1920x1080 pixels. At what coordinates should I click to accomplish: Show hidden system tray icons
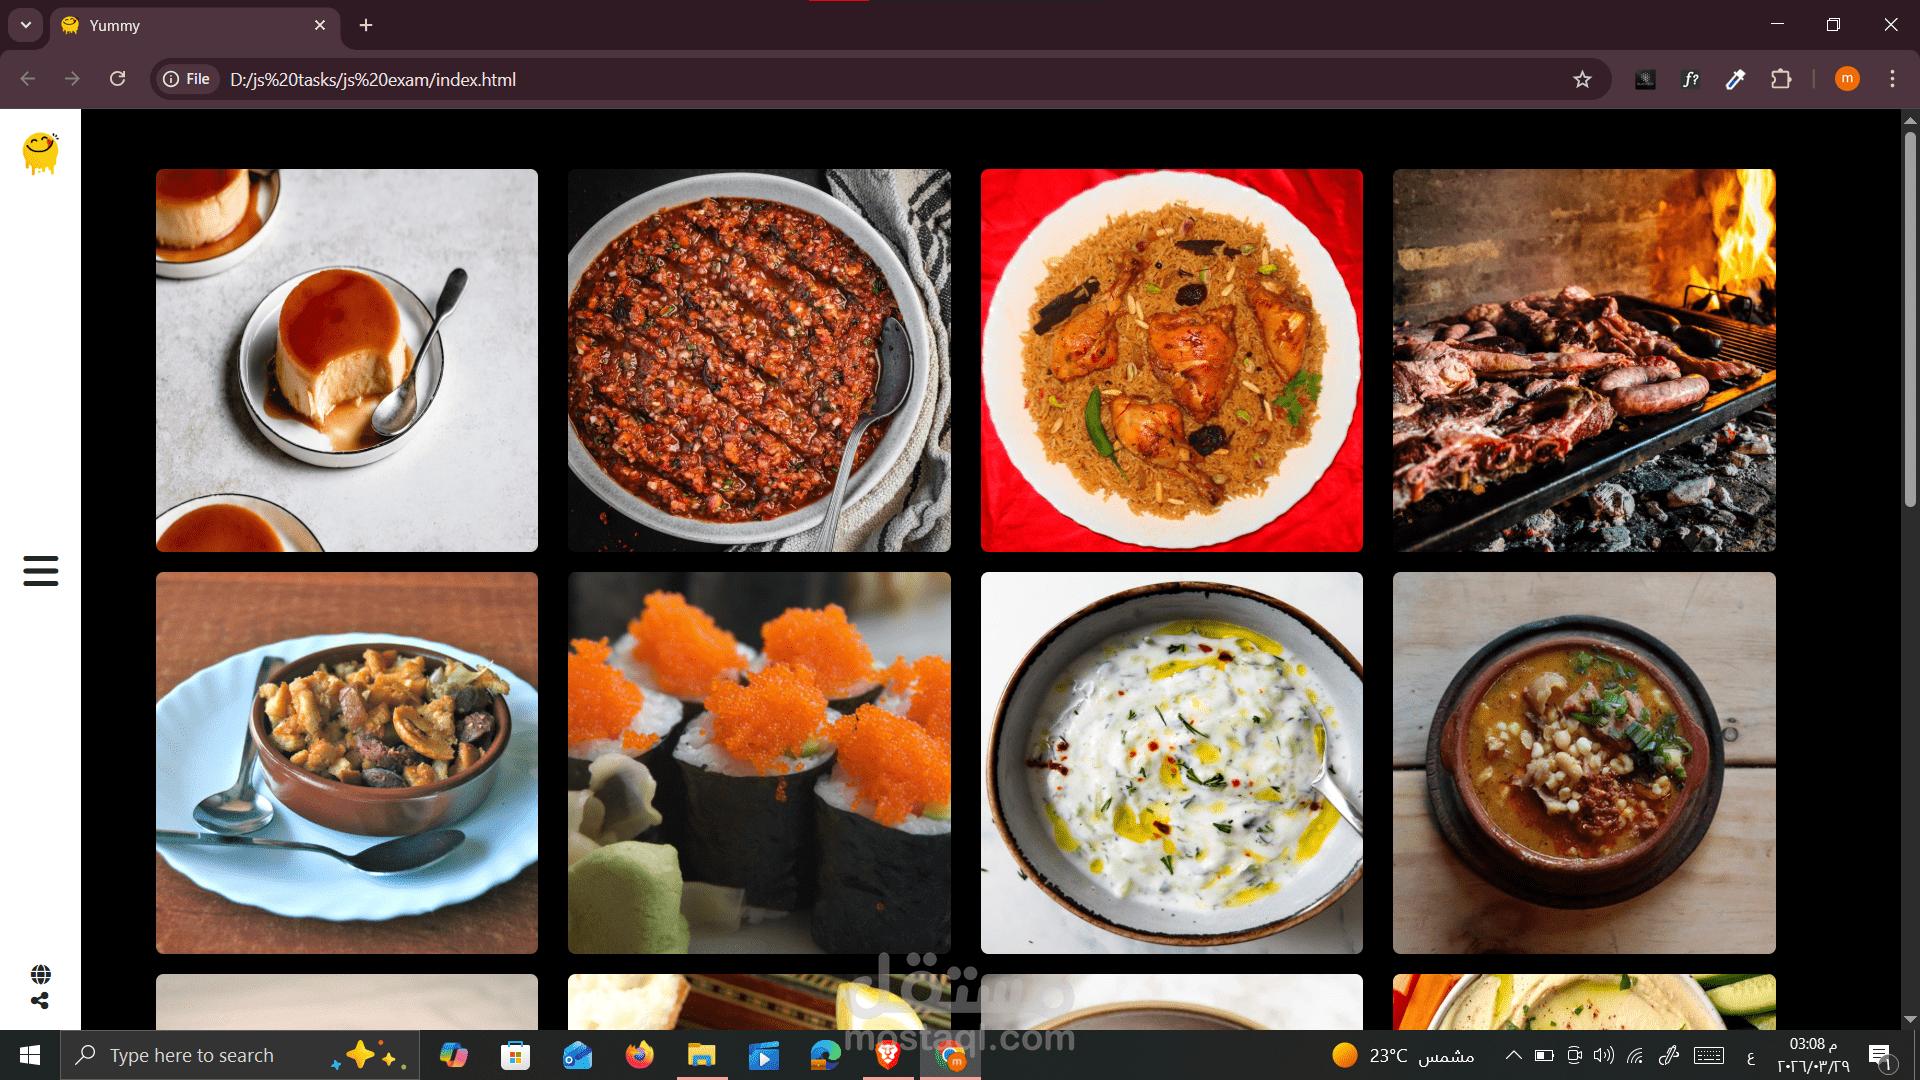tap(1513, 1055)
